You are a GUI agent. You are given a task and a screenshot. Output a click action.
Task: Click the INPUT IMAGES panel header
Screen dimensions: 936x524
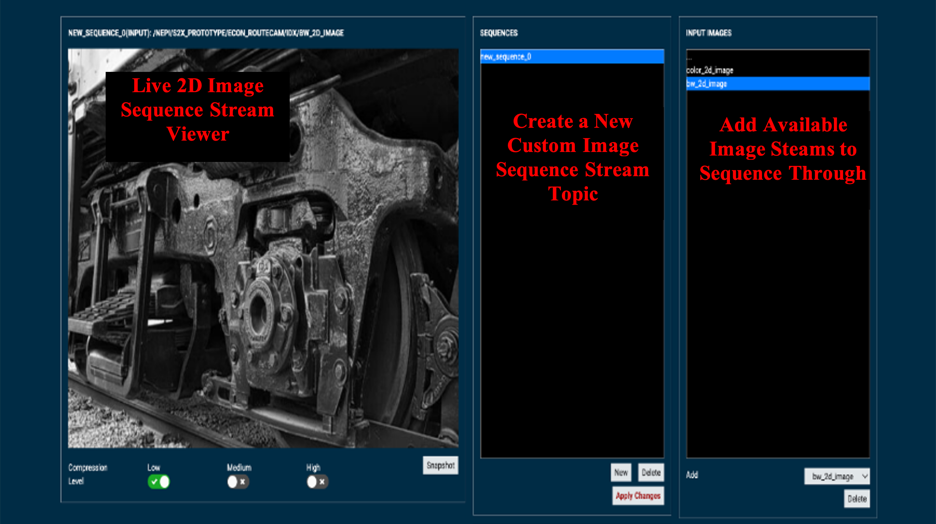[x=709, y=33]
